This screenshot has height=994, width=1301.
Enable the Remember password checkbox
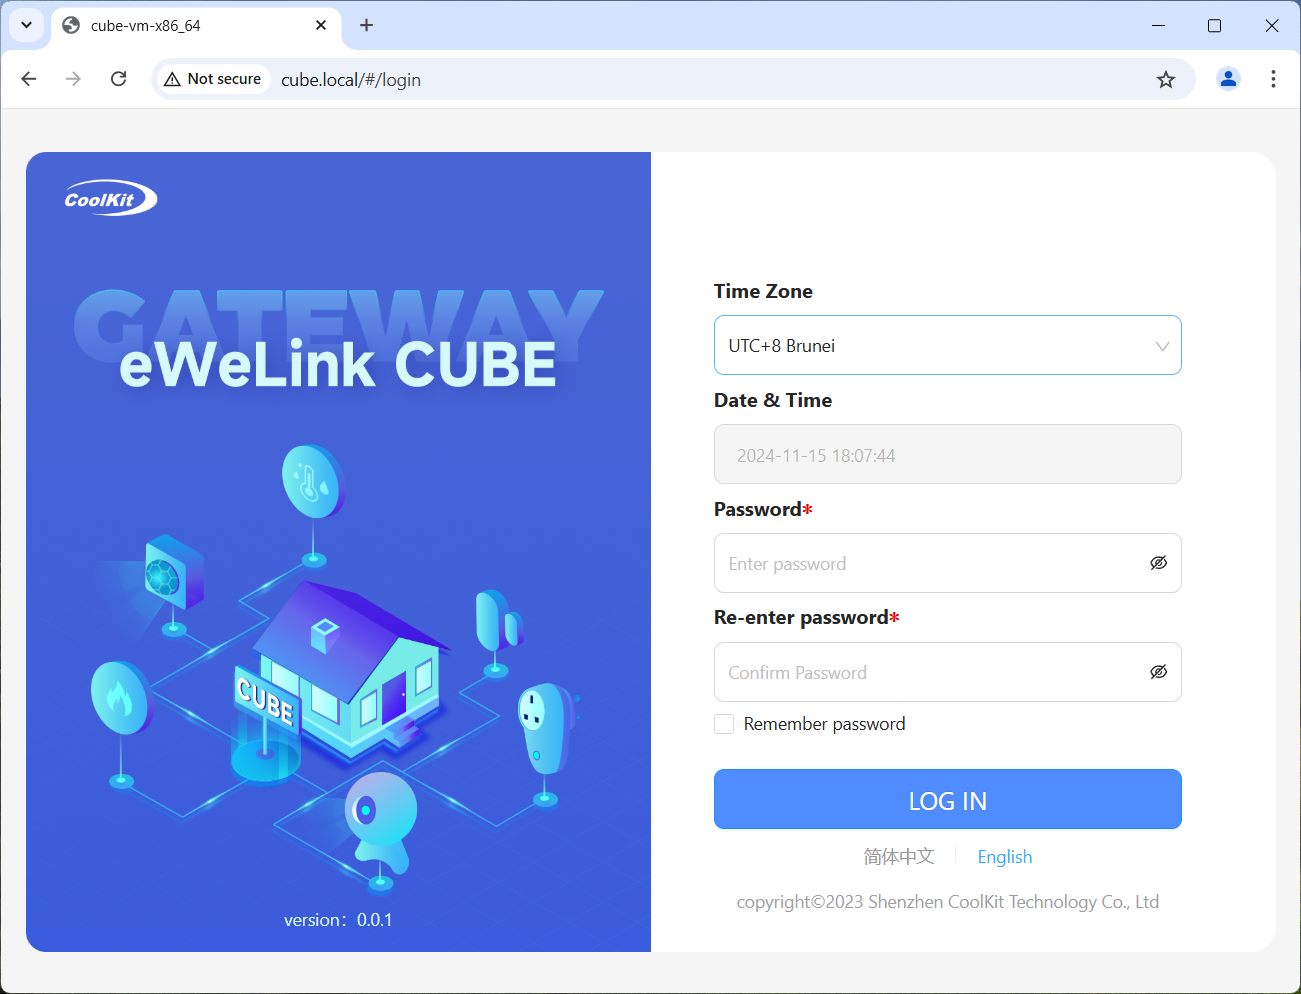(724, 724)
